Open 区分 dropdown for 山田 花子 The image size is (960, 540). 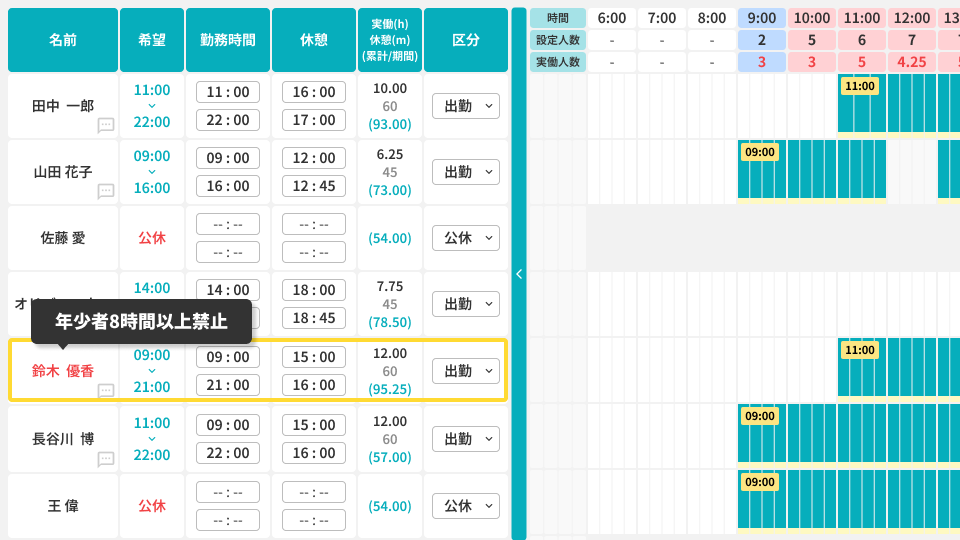tap(466, 172)
